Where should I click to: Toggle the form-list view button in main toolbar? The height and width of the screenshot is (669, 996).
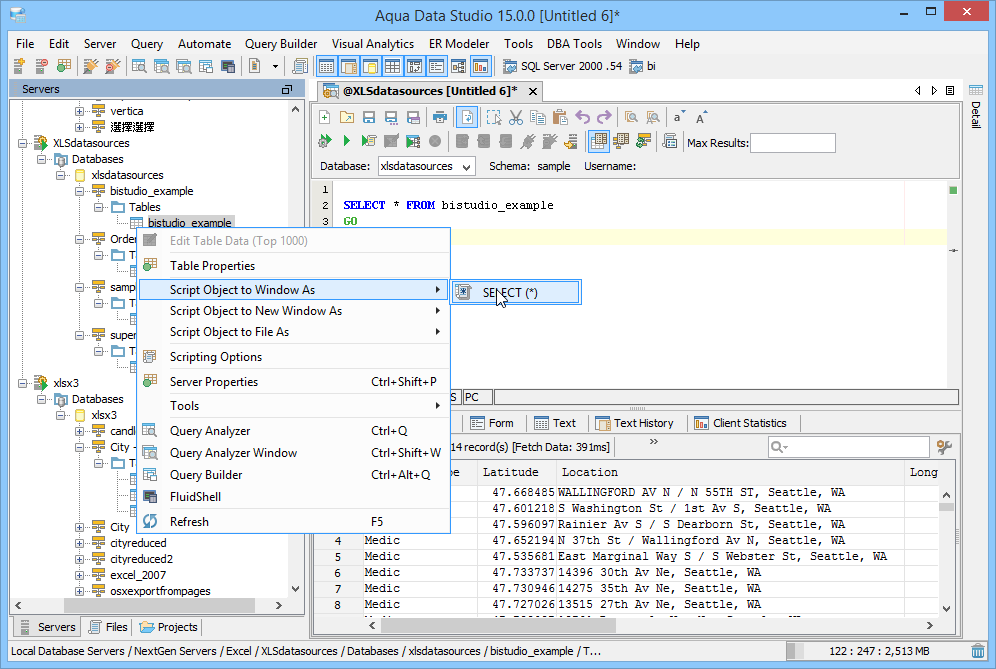click(436, 66)
